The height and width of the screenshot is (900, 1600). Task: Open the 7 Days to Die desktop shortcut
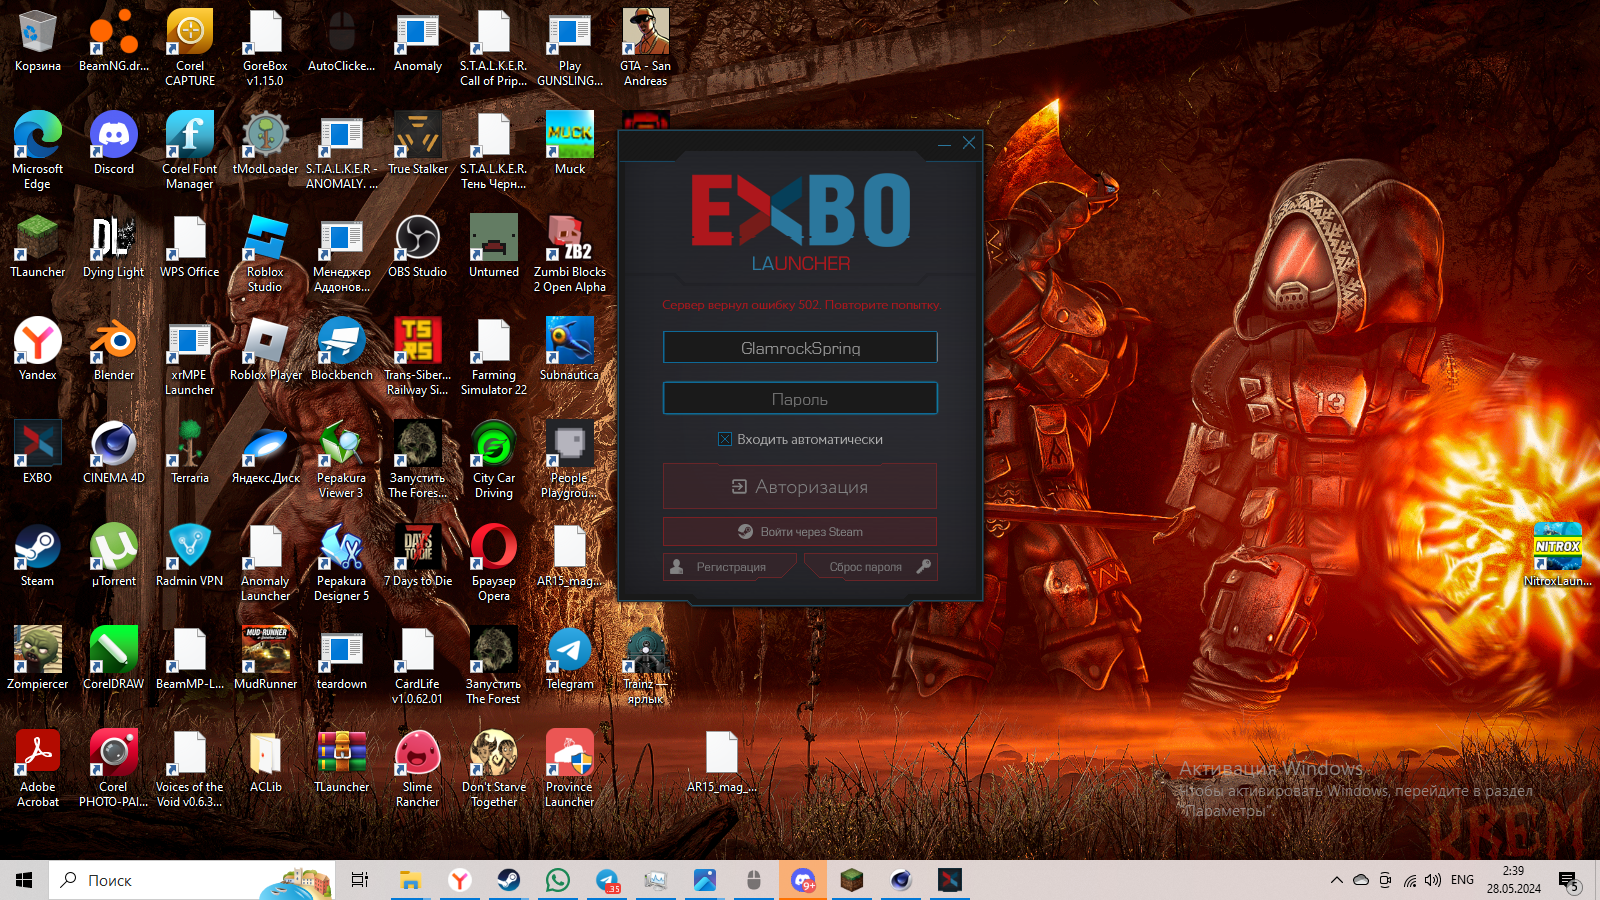tap(418, 557)
